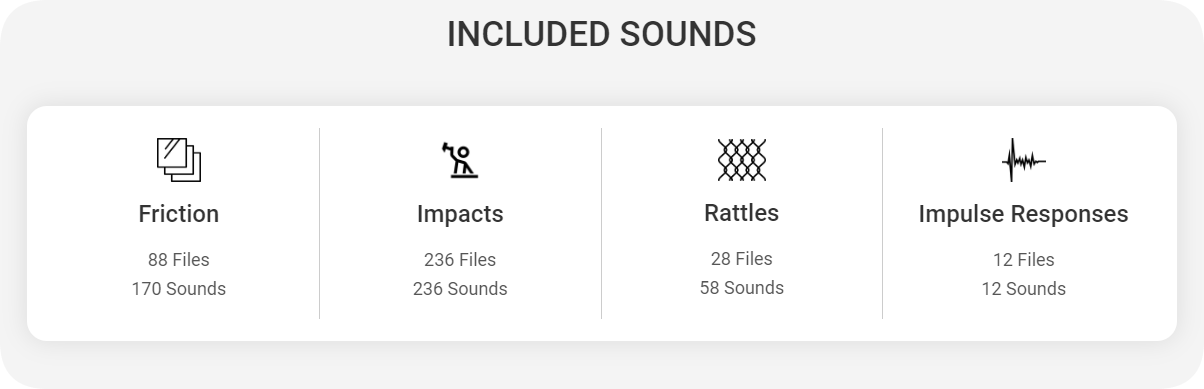Click the divider between Friction and Impacts

(x=320, y=223)
